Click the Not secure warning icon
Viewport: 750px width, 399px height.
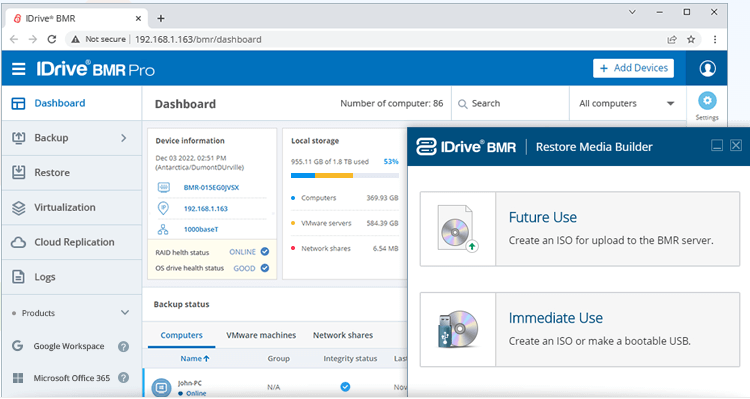[x=75, y=39]
